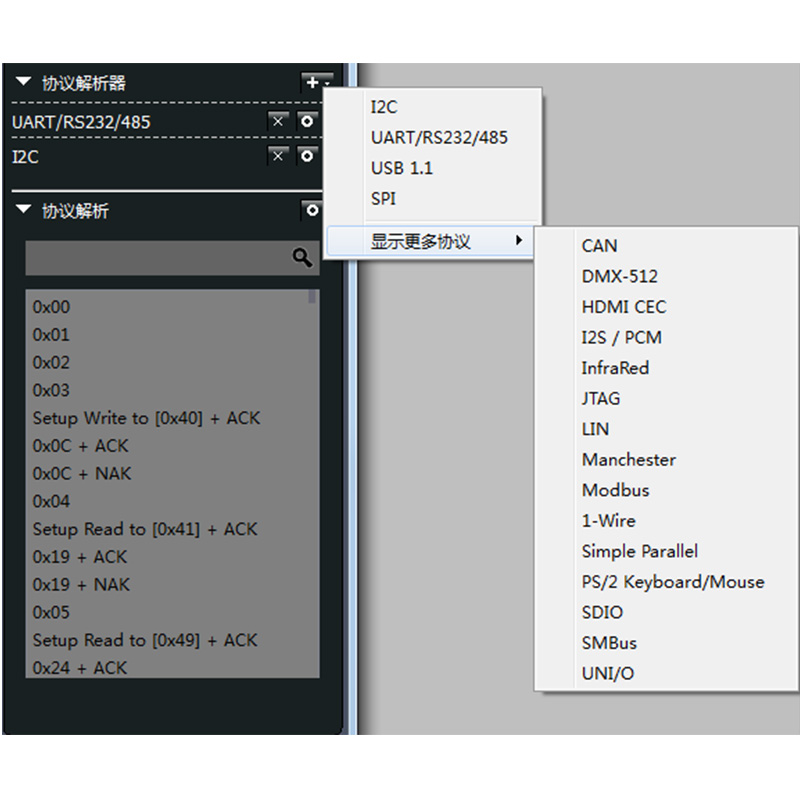Select HDMI CEC protocol
800x800 pixels.
666,307
